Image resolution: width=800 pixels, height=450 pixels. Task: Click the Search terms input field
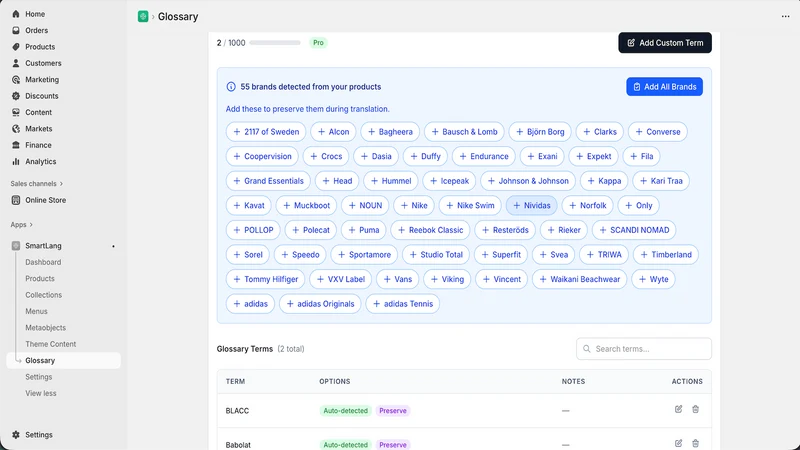(x=644, y=349)
